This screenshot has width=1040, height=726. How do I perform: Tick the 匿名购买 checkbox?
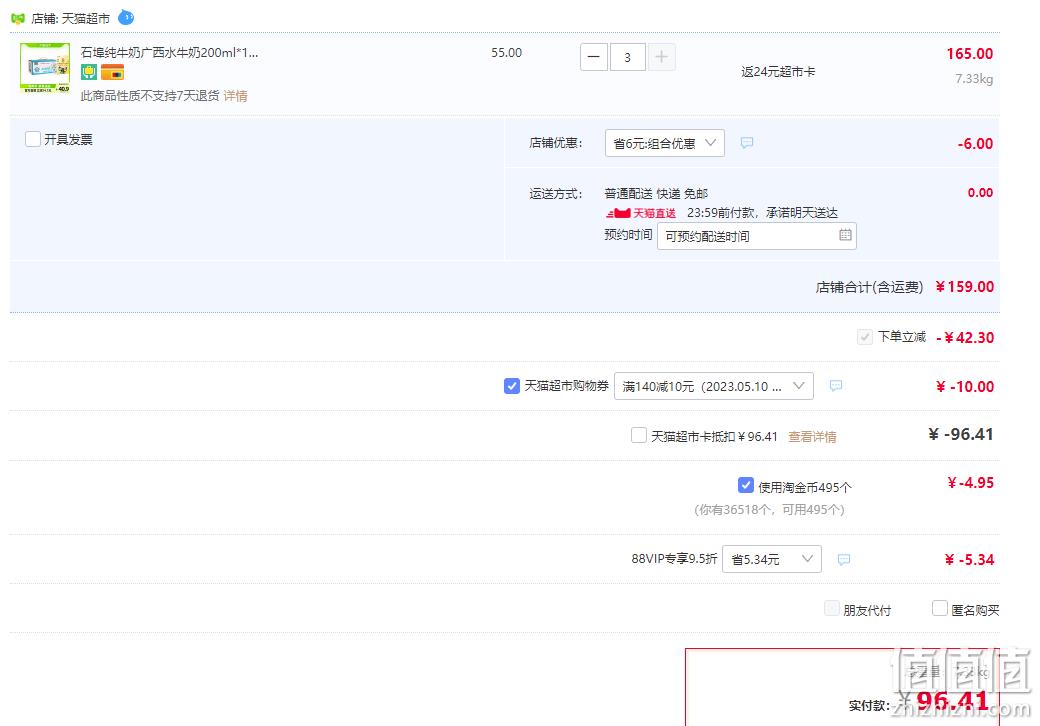pyautogui.click(x=939, y=609)
